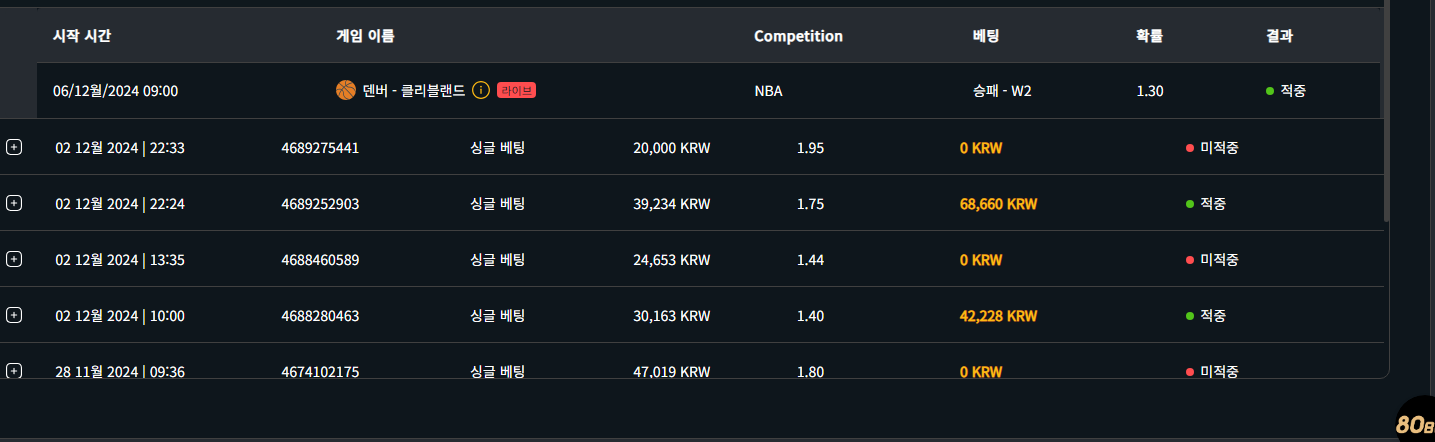Expand the bet row dated 28 11월 09:36
The image size is (1435, 442).
point(14,370)
